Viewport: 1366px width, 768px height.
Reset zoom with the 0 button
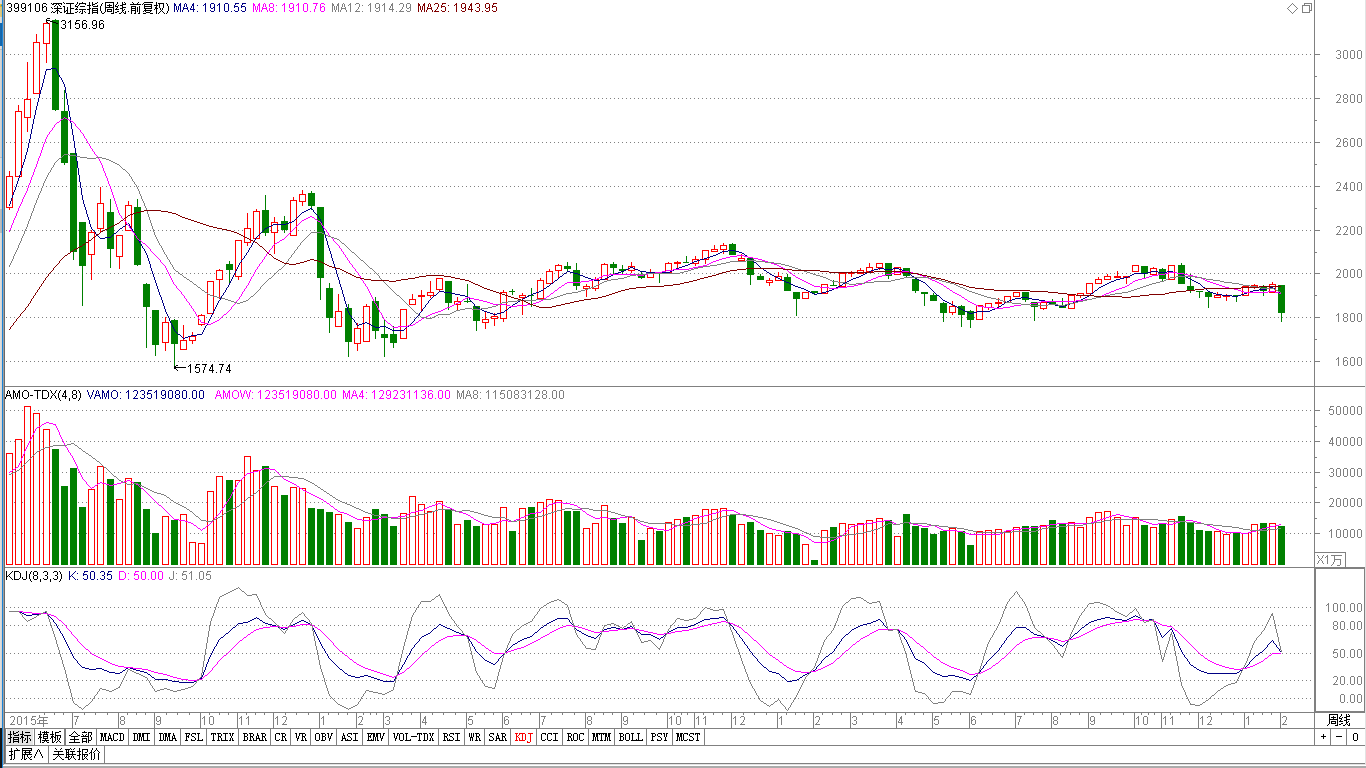(x=1354, y=737)
